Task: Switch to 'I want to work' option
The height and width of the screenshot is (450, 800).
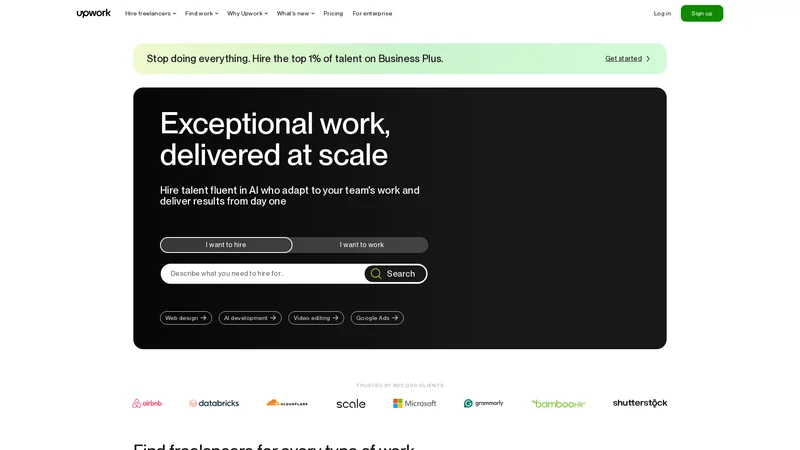Action: (361, 245)
